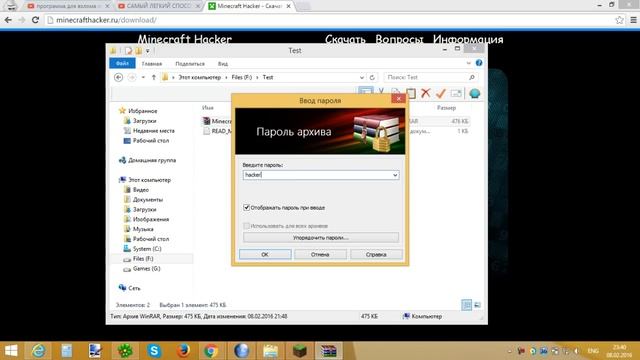Click the blue shell icon at toolbar's right end
This screenshot has height=360, width=640.
tap(474, 93)
